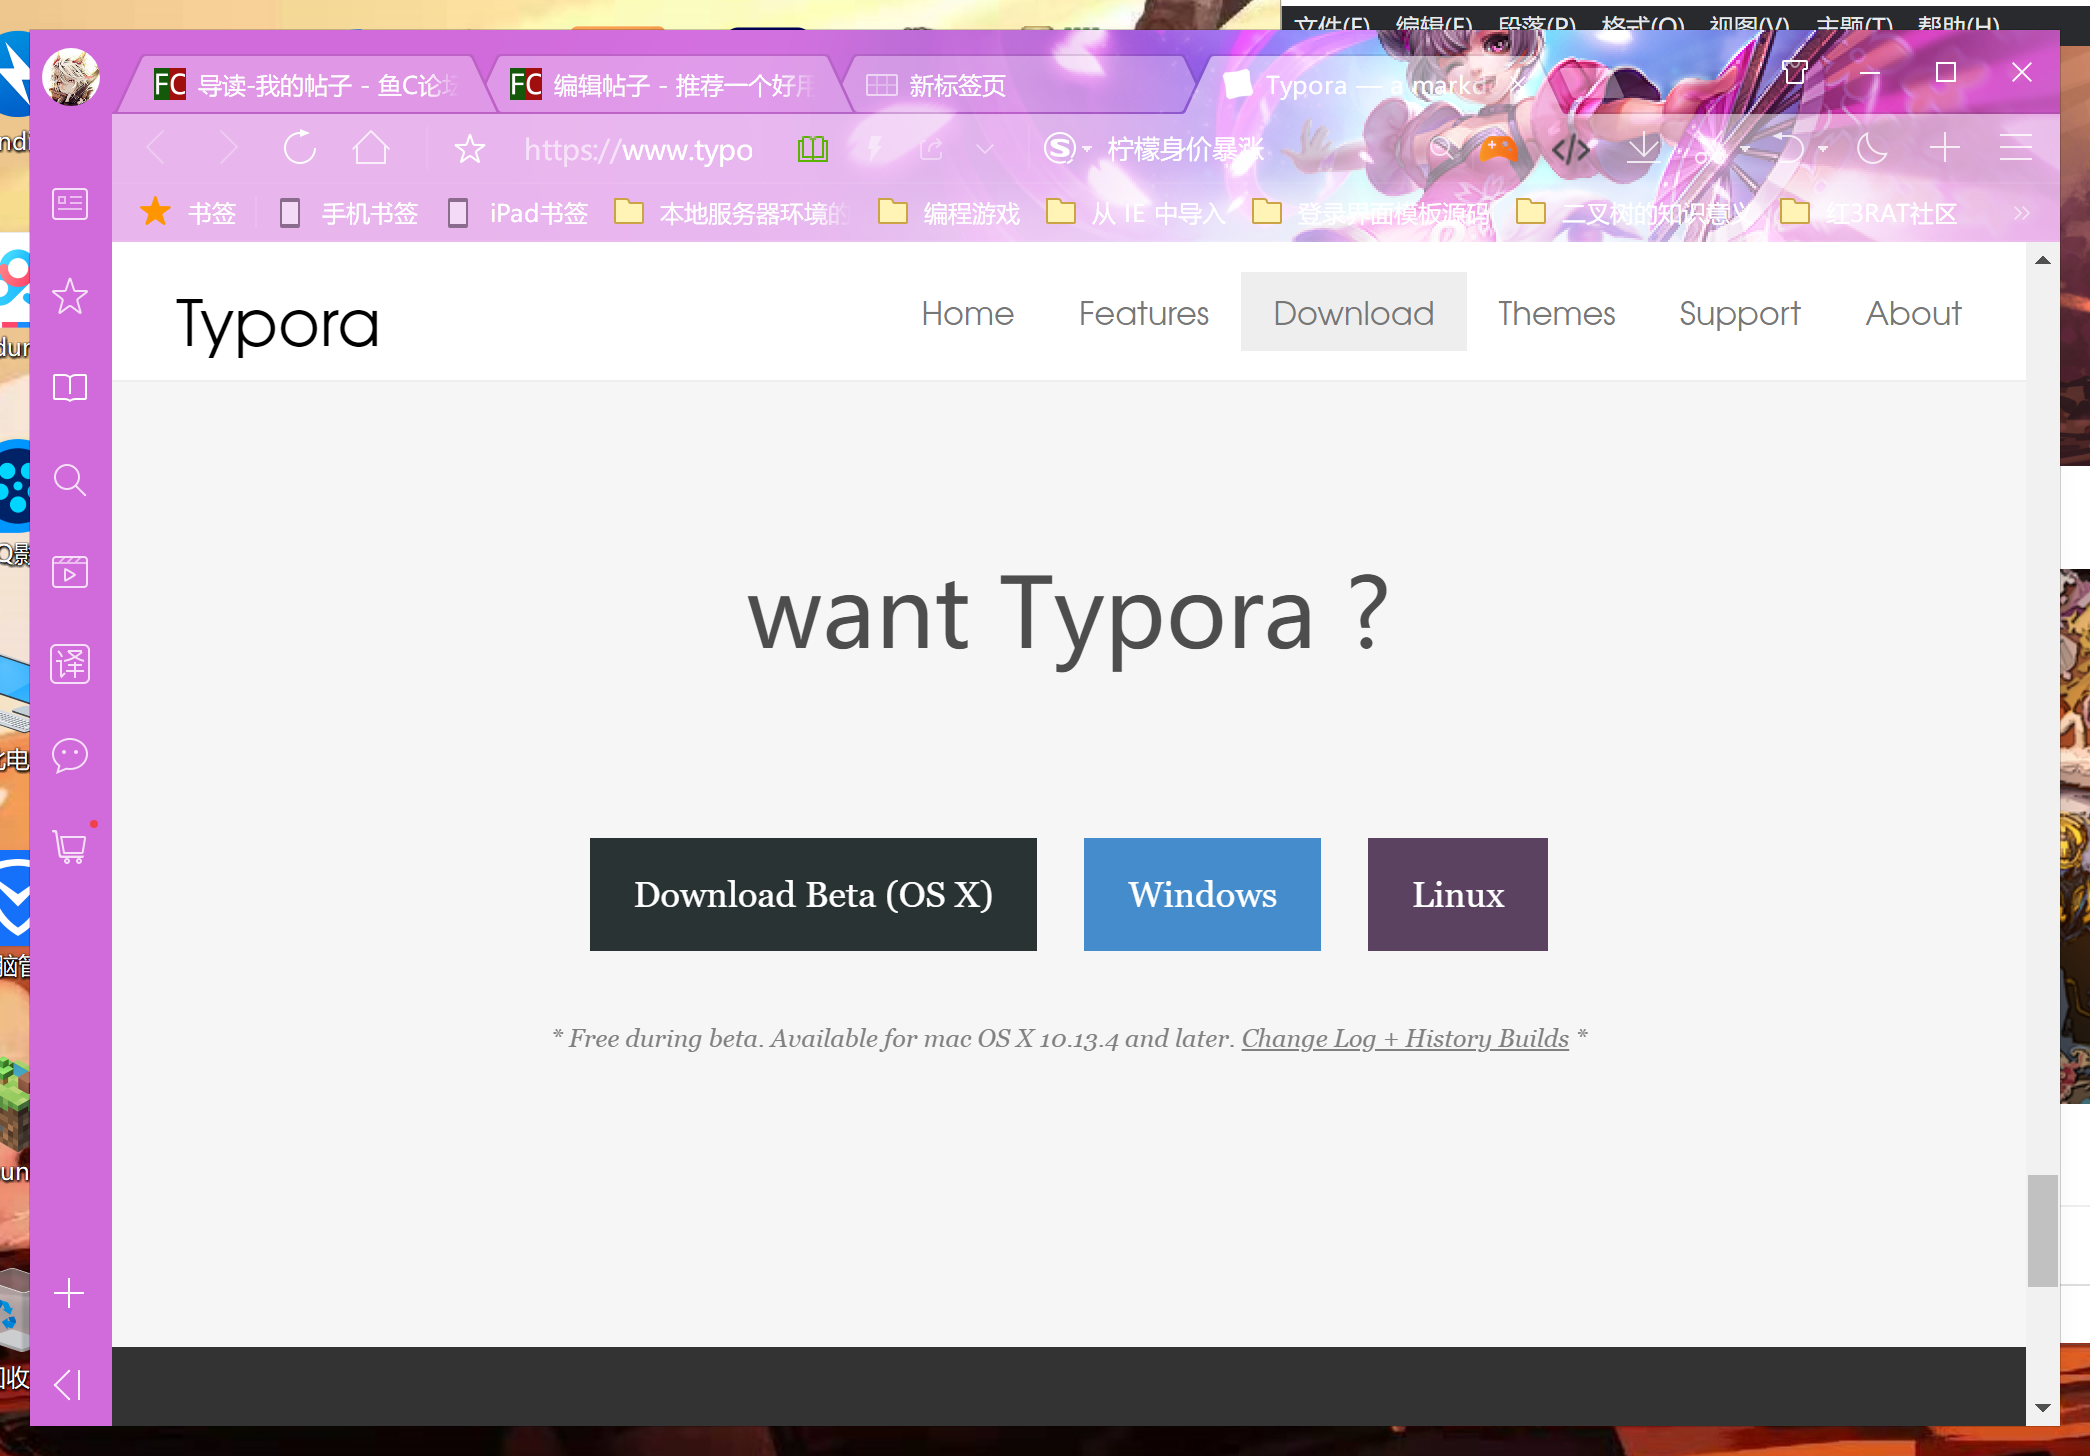2090x1456 pixels.
Task: Select Download nav item
Action: pyautogui.click(x=1353, y=313)
